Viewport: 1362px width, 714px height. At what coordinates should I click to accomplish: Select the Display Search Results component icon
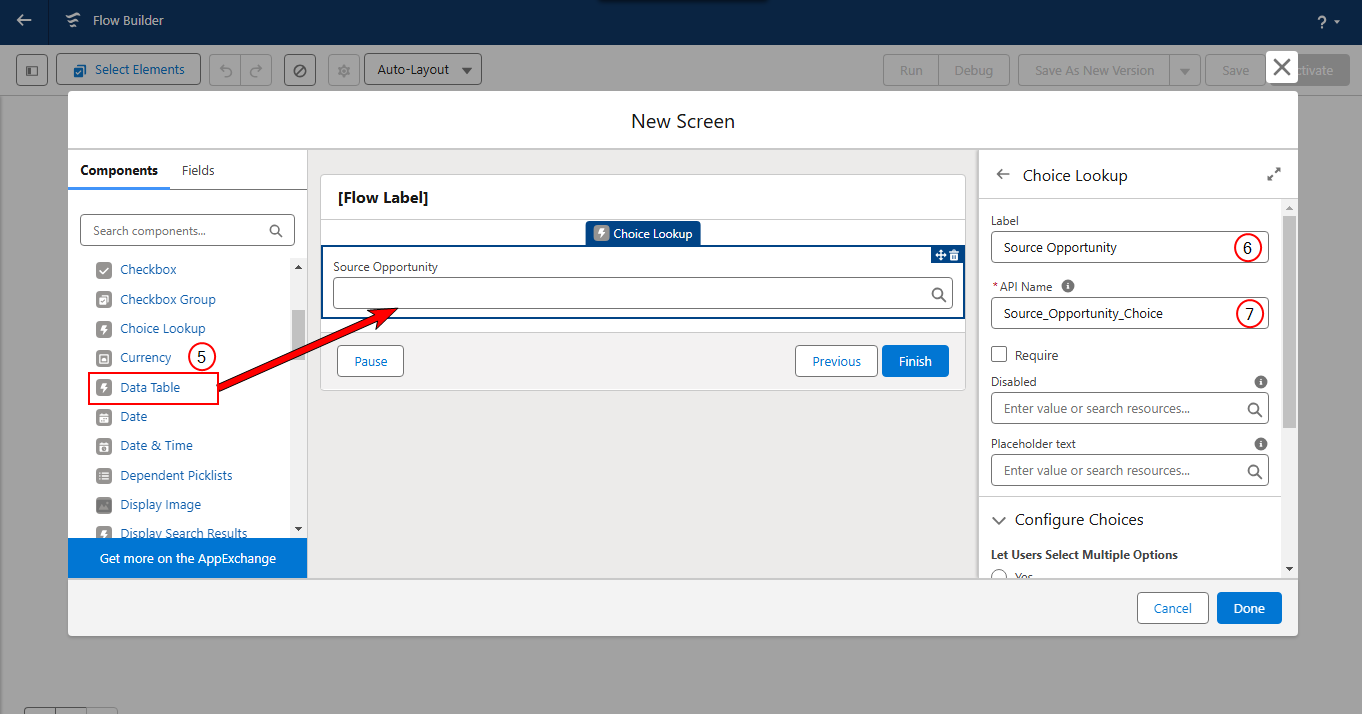(x=104, y=533)
